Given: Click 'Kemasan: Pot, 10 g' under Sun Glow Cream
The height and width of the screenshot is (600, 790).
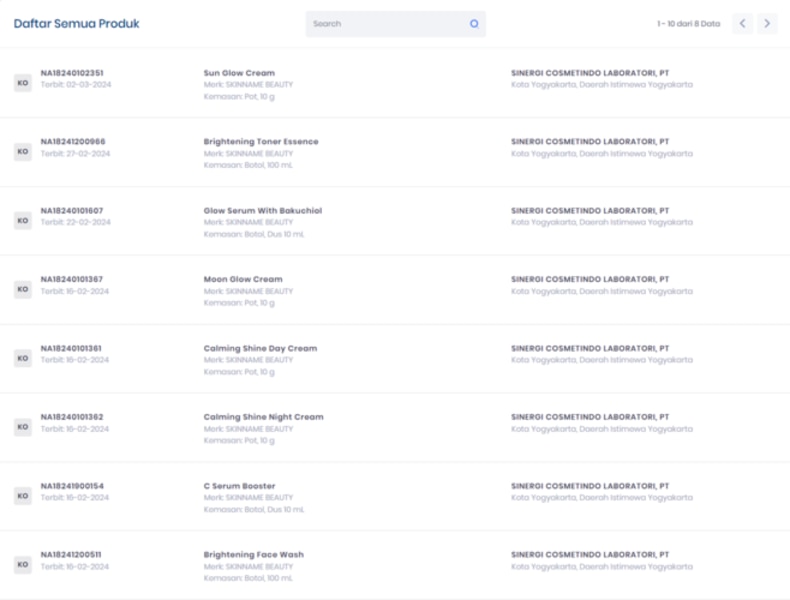Looking at the screenshot, I should [239, 97].
